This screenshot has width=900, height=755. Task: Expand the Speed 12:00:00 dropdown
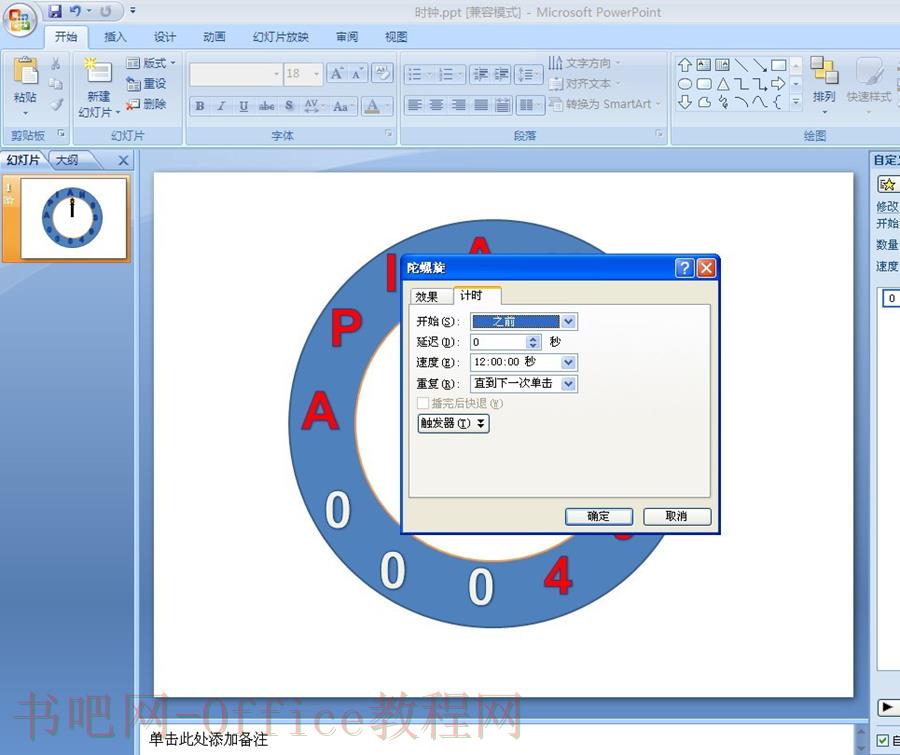(x=568, y=362)
